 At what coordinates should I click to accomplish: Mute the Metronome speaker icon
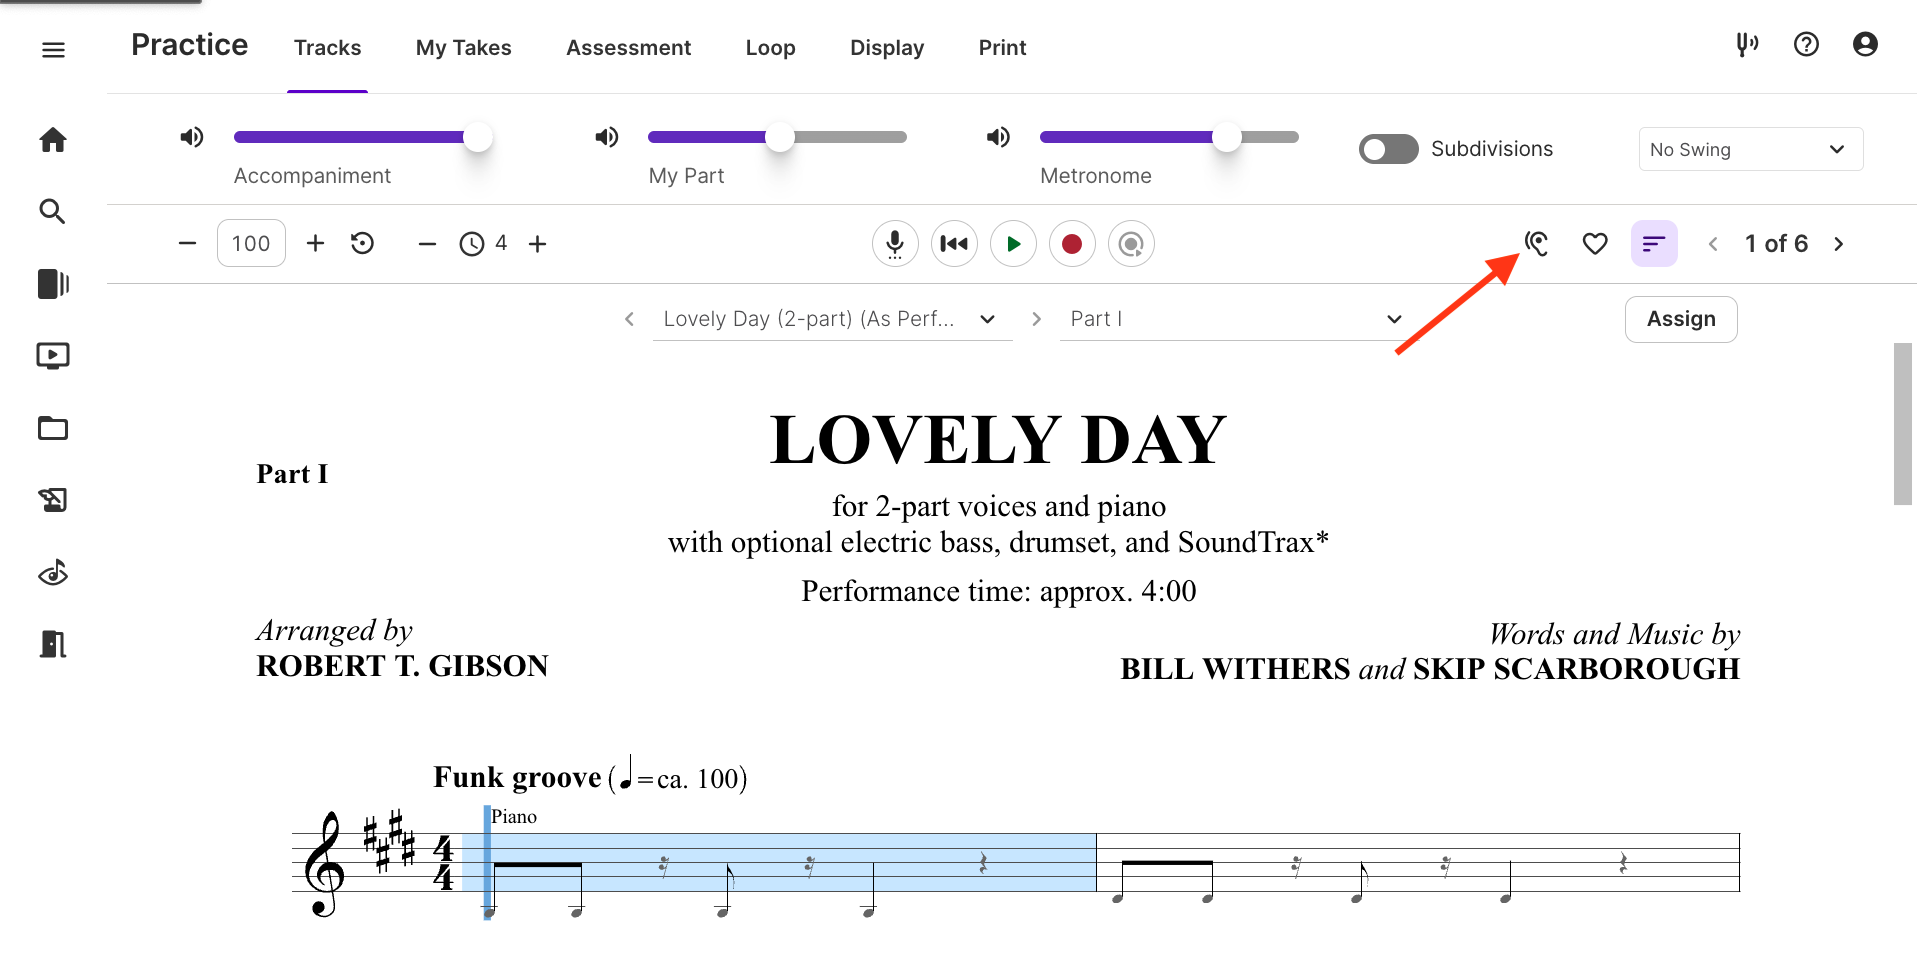(998, 137)
